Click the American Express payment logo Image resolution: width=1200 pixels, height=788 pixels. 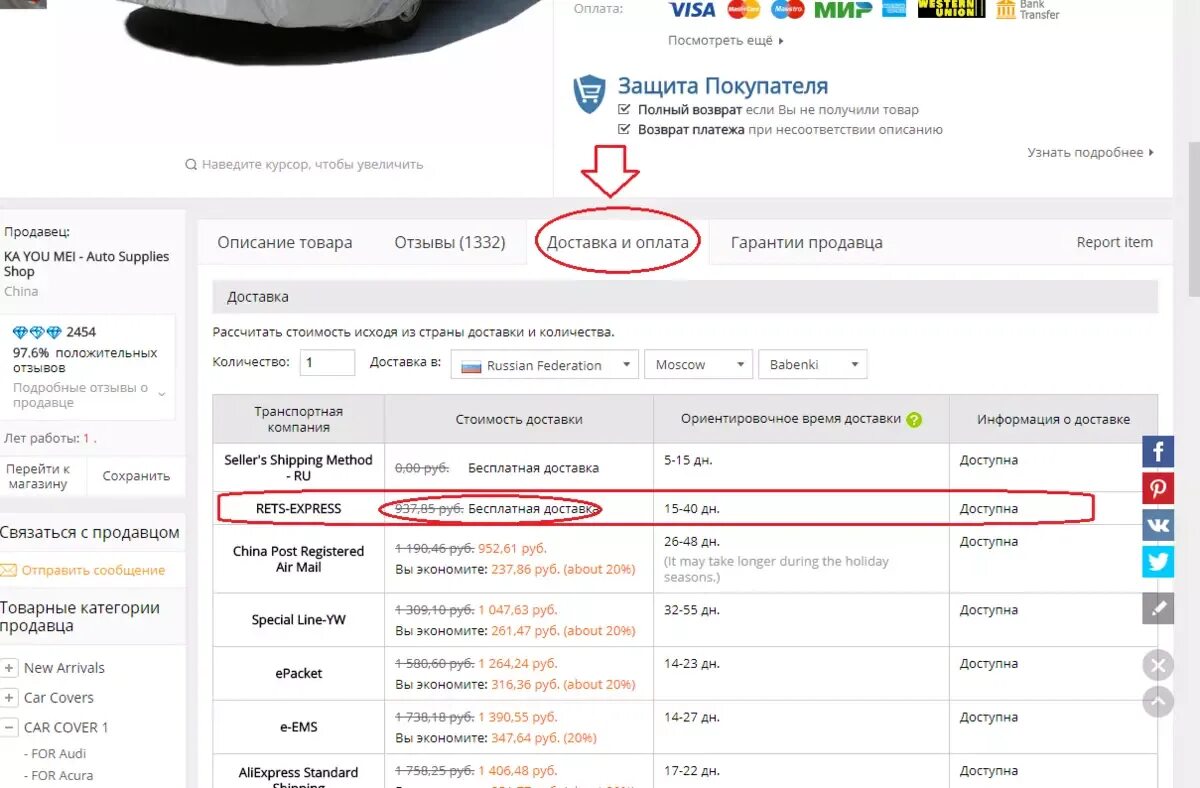tap(894, 9)
